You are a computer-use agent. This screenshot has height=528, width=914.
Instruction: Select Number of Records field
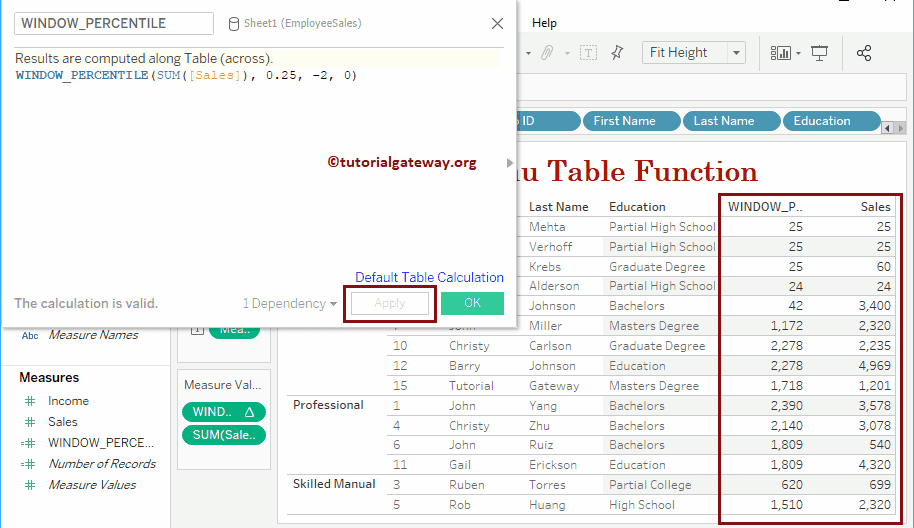click(x=102, y=464)
